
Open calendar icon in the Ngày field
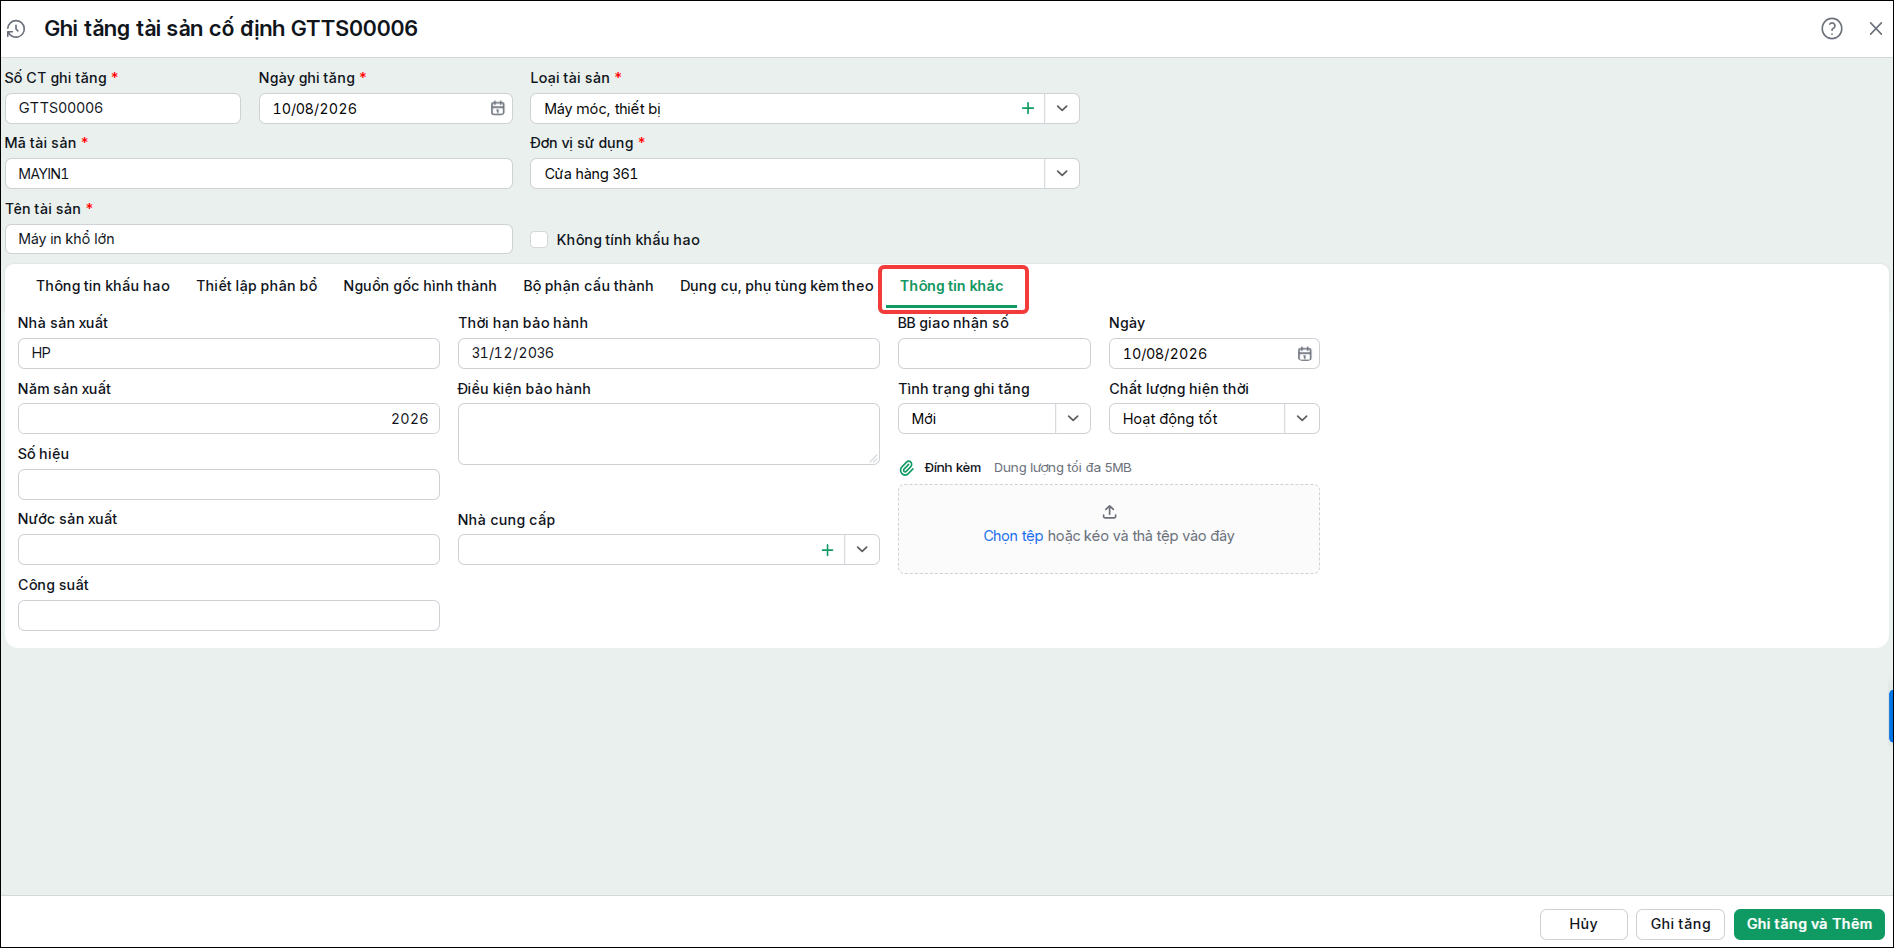(1304, 354)
